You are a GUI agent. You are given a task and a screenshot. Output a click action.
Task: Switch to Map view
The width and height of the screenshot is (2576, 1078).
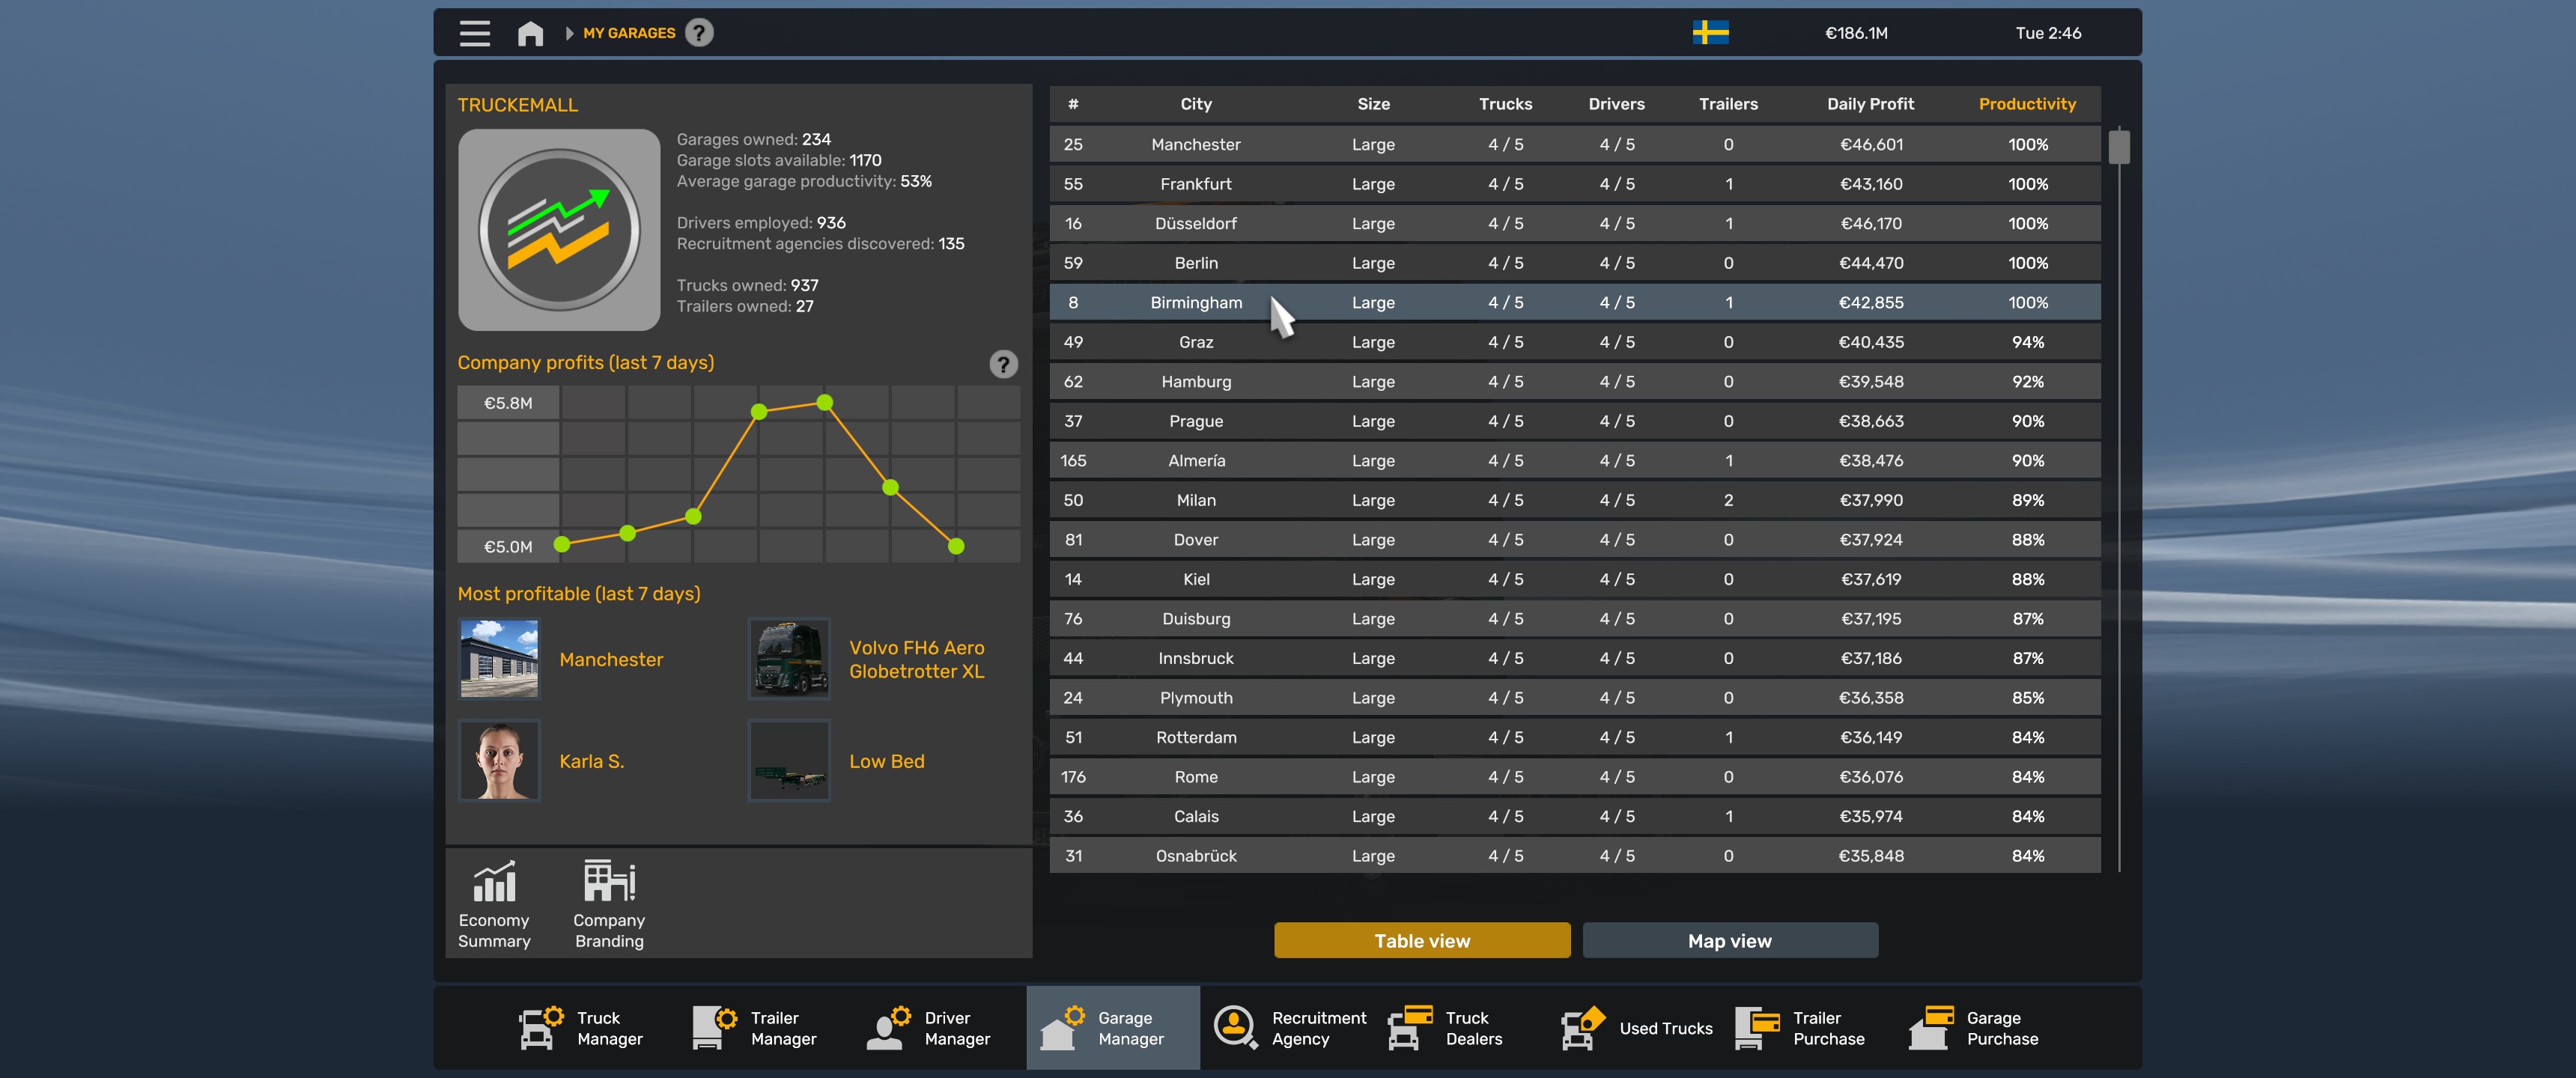1730,941
